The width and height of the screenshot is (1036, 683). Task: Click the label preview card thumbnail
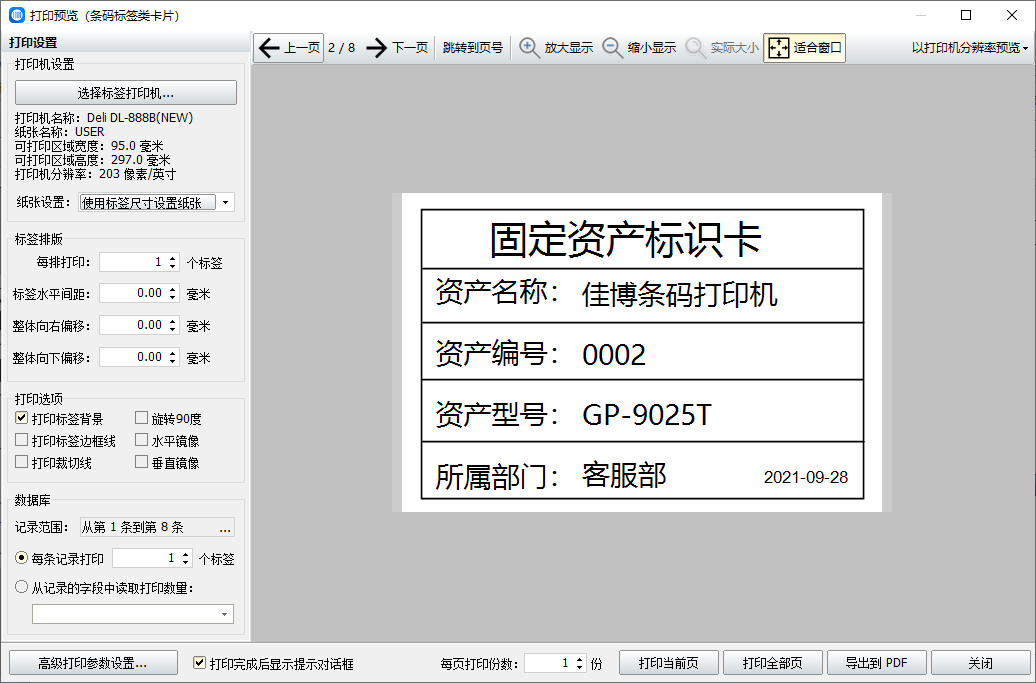[642, 353]
